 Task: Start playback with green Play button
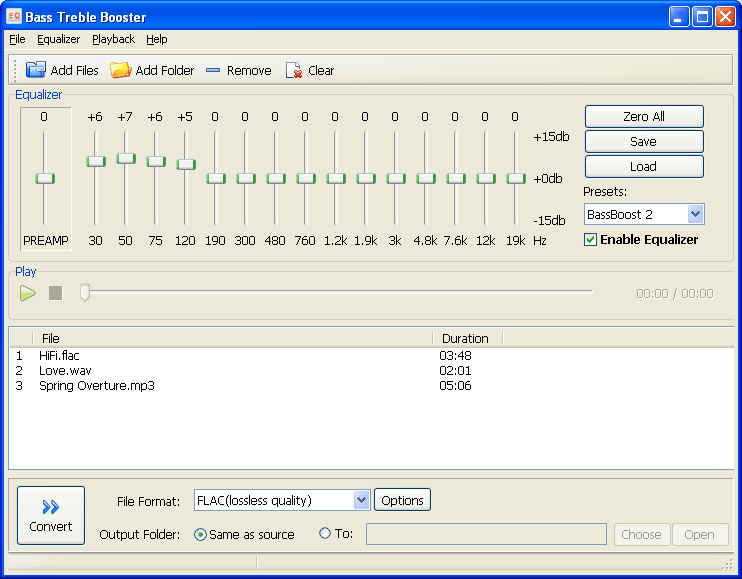(x=28, y=293)
